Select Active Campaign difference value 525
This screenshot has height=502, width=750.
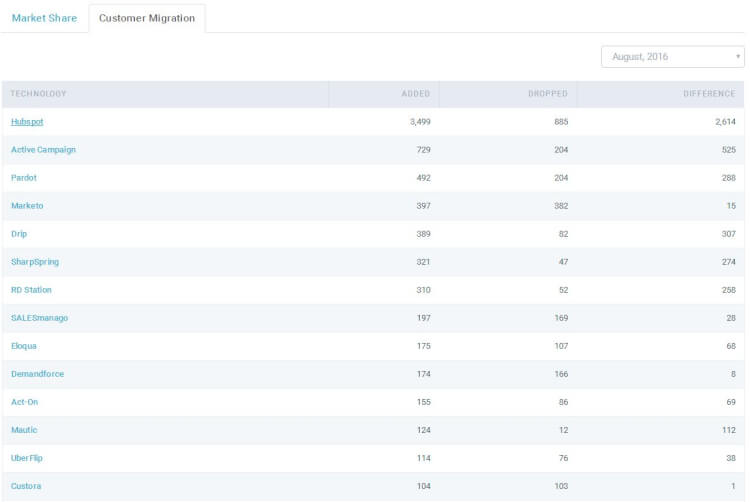728,150
